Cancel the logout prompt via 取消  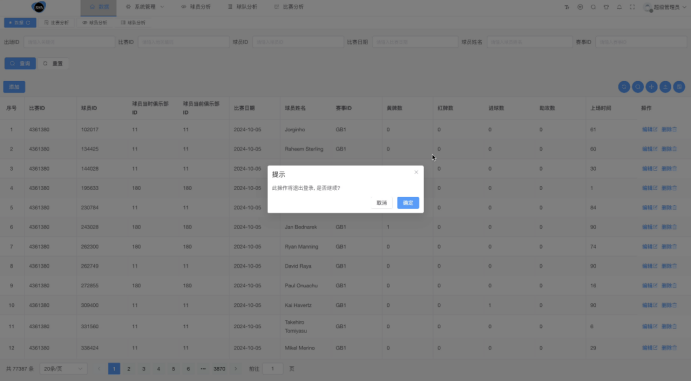pyautogui.click(x=382, y=203)
